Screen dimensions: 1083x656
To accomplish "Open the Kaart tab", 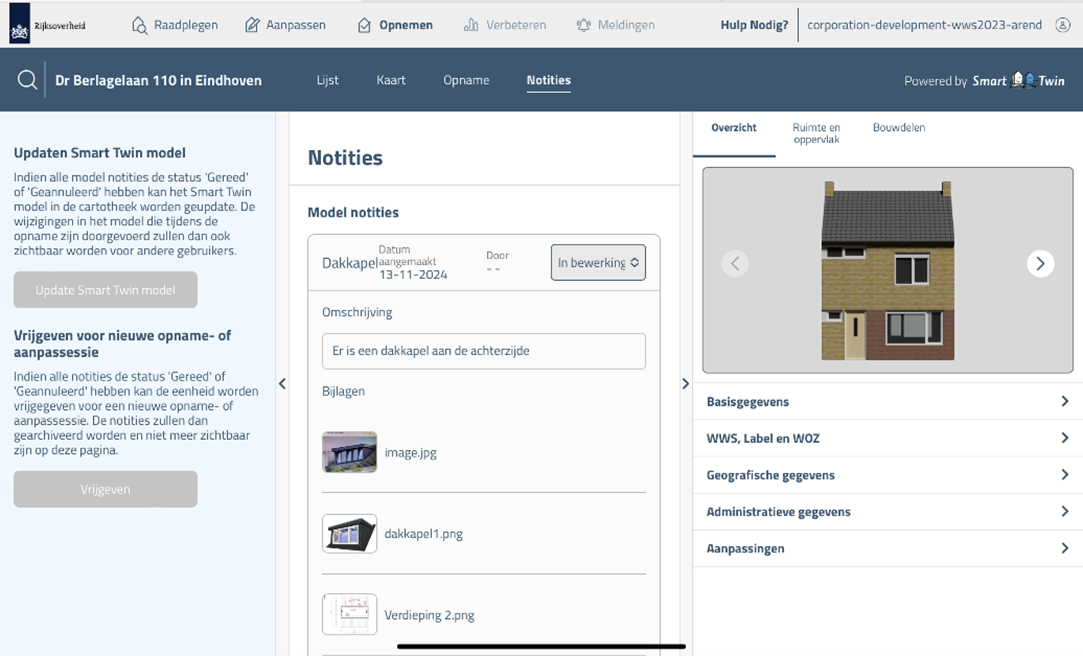I will pyautogui.click(x=391, y=79).
